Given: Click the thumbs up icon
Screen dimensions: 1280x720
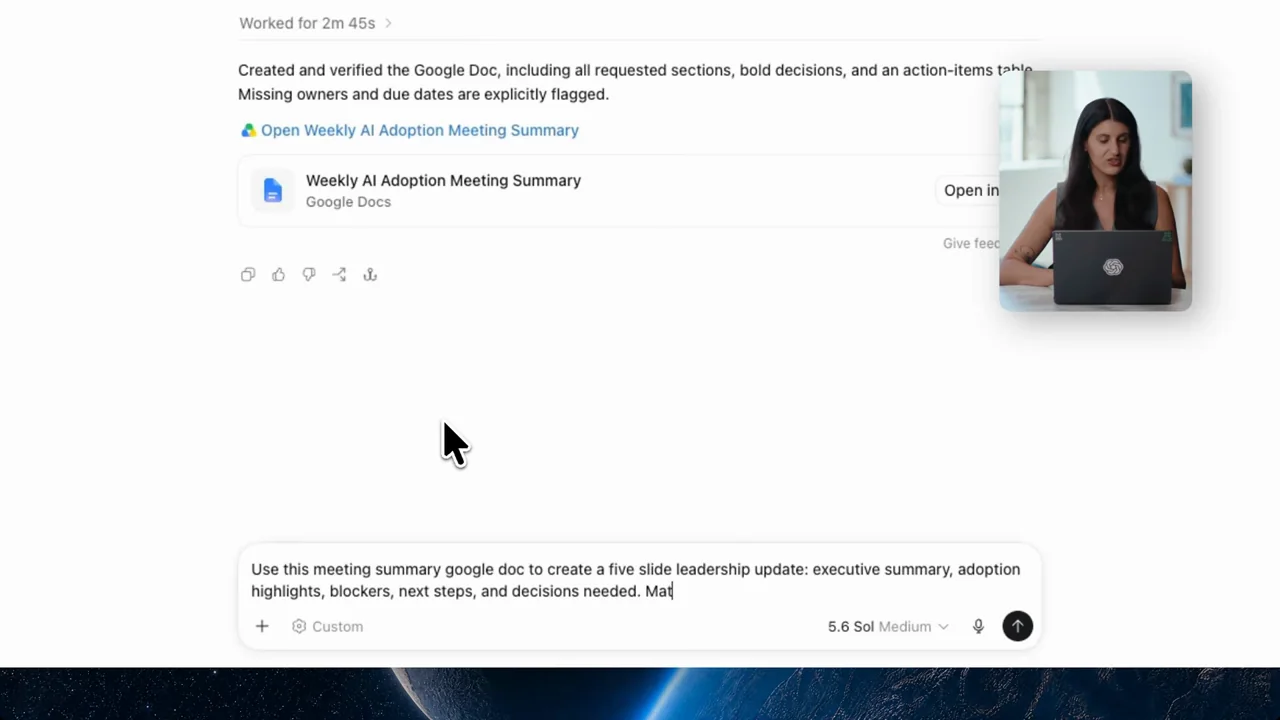Looking at the screenshot, I should pyautogui.click(x=279, y=275).
